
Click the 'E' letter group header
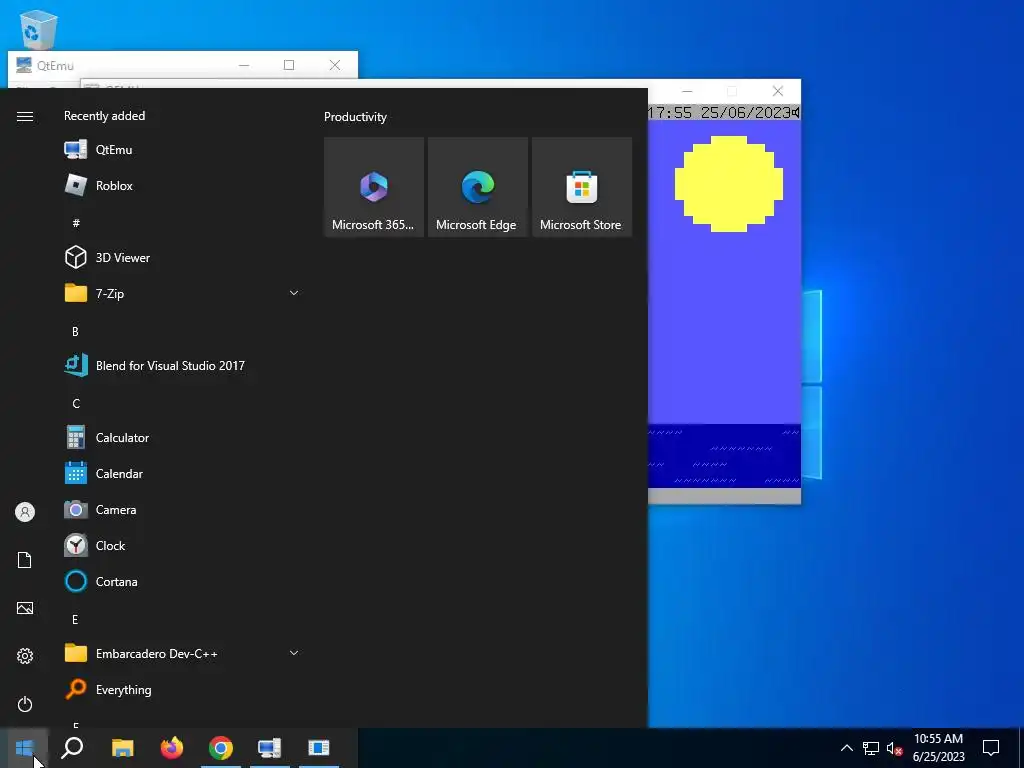click(75, 619)
